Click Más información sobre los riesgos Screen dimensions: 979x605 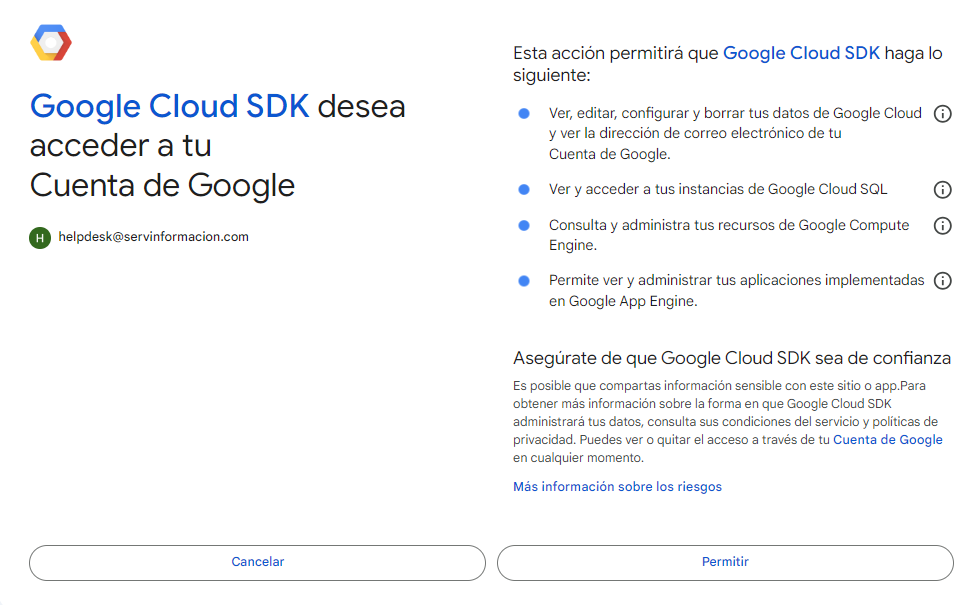(x=617, y=486)
